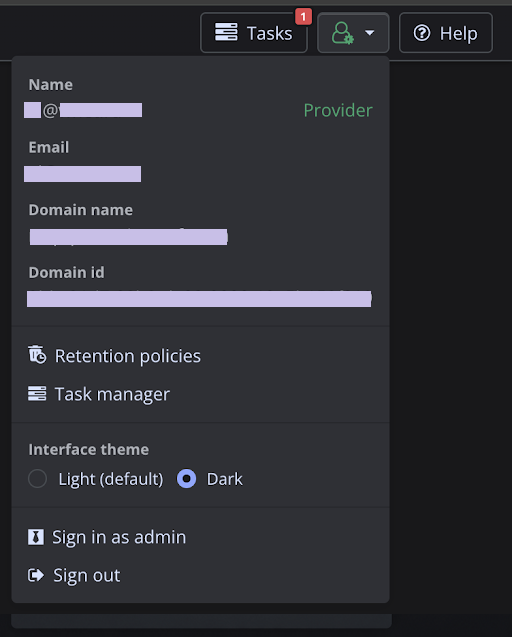Viewport: 512px width, 637px height.
Task: Select the Light (default) theme radio button
Action: pyautogui.click(x=37, y=479)
